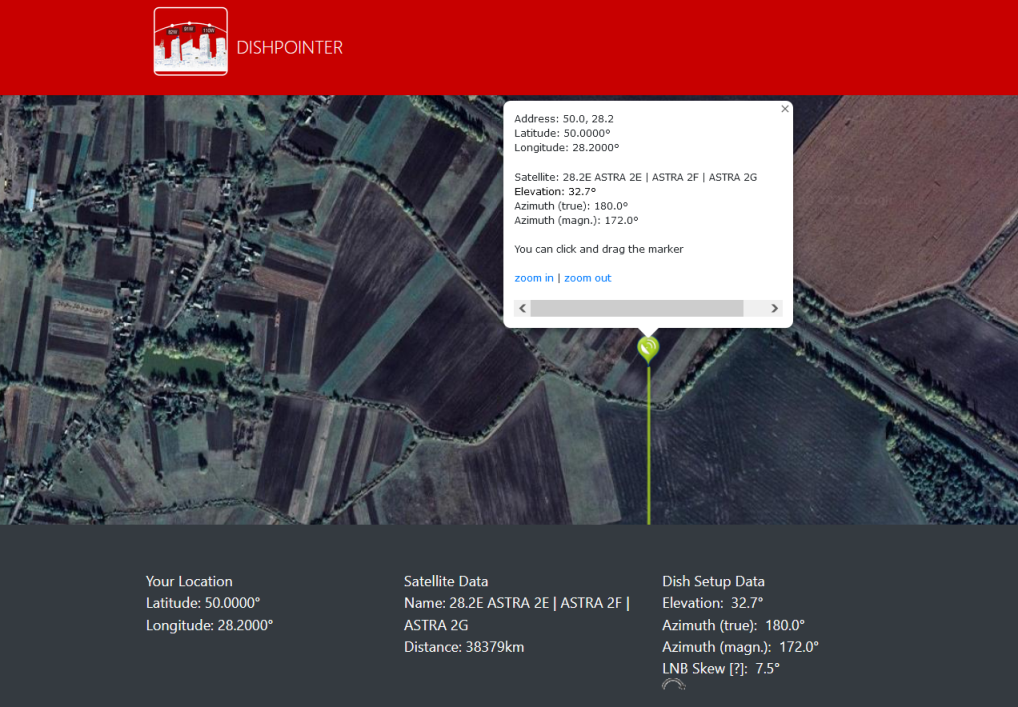1018x707 pixels.
Task: Click the Satellite name line in popup
Action: 635,177
